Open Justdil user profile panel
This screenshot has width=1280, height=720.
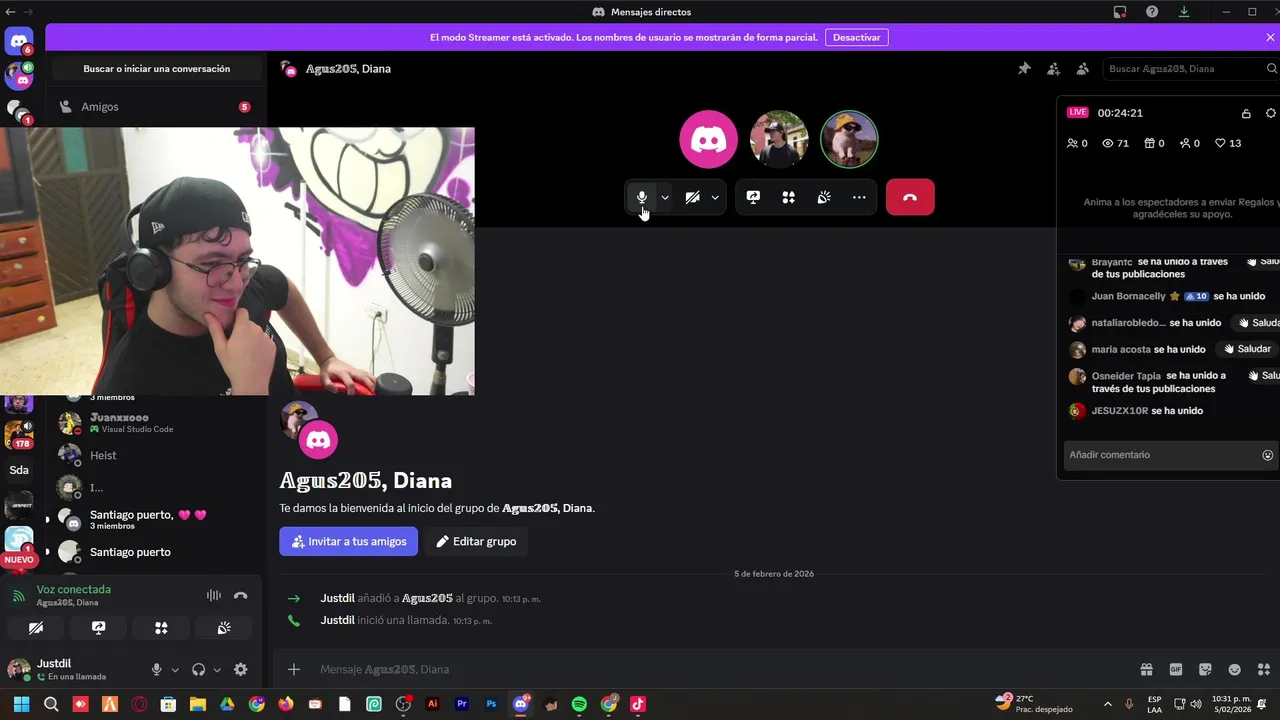[x=73, y=669]
